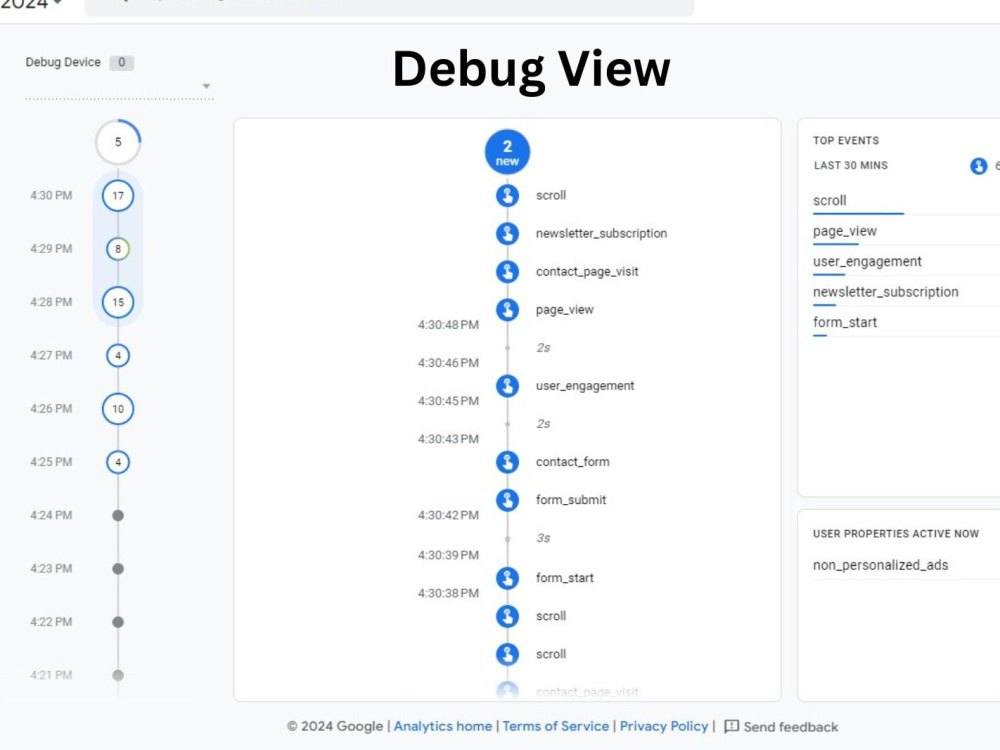Click the gray dot at 4:21 PM
This screenshot has width=1000, height=750.
(118, 675)
